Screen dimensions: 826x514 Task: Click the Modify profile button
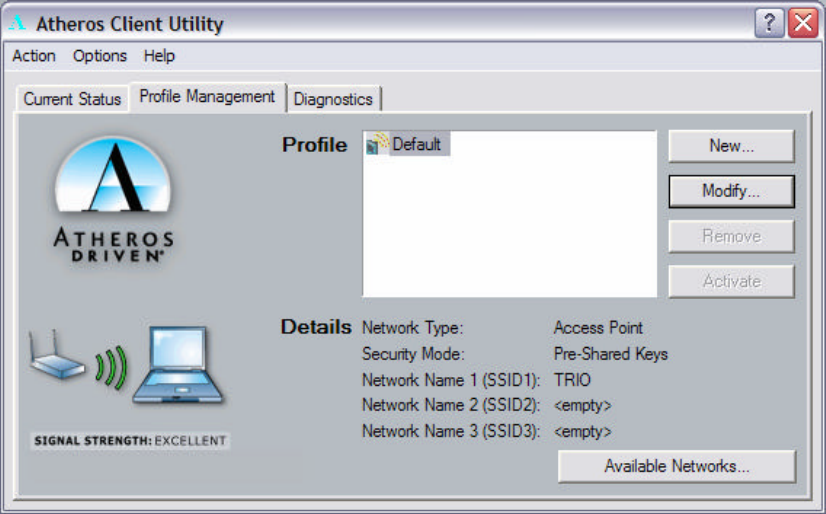click(731, 191)
